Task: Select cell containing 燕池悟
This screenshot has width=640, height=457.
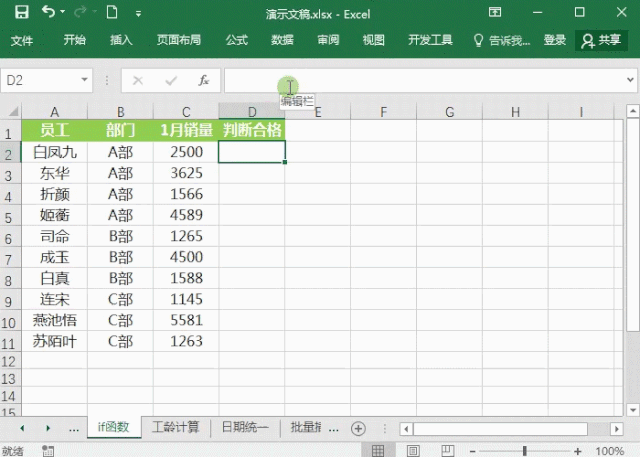Action: tap(54, 320)
